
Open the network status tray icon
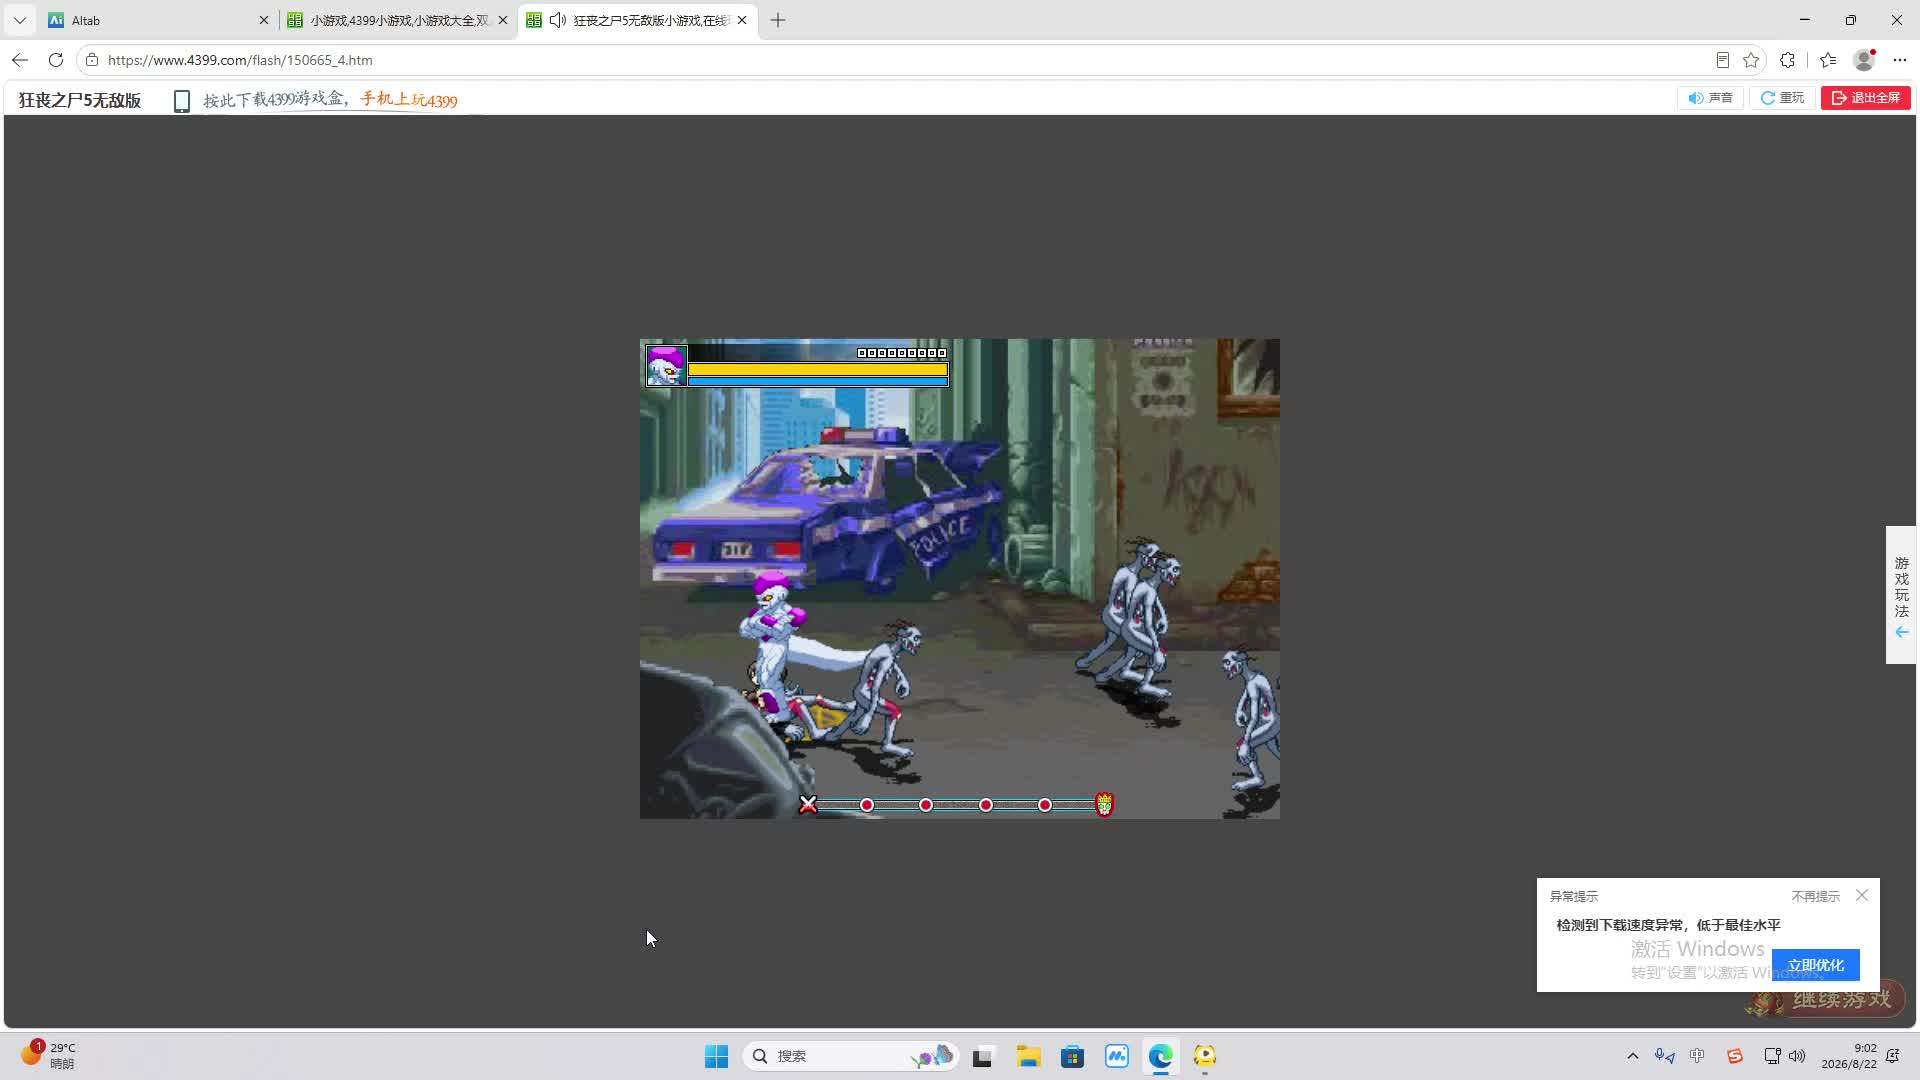pyautogui.click(x=1772, y=1056)
